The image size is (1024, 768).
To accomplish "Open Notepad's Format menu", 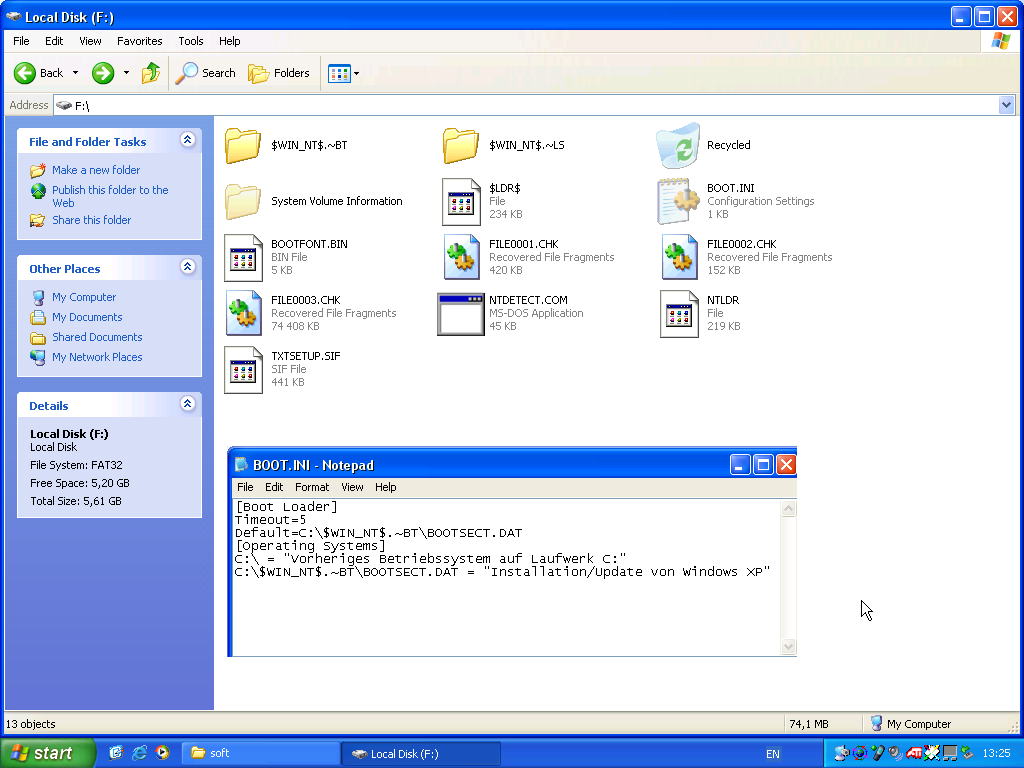I will [312, 487].
